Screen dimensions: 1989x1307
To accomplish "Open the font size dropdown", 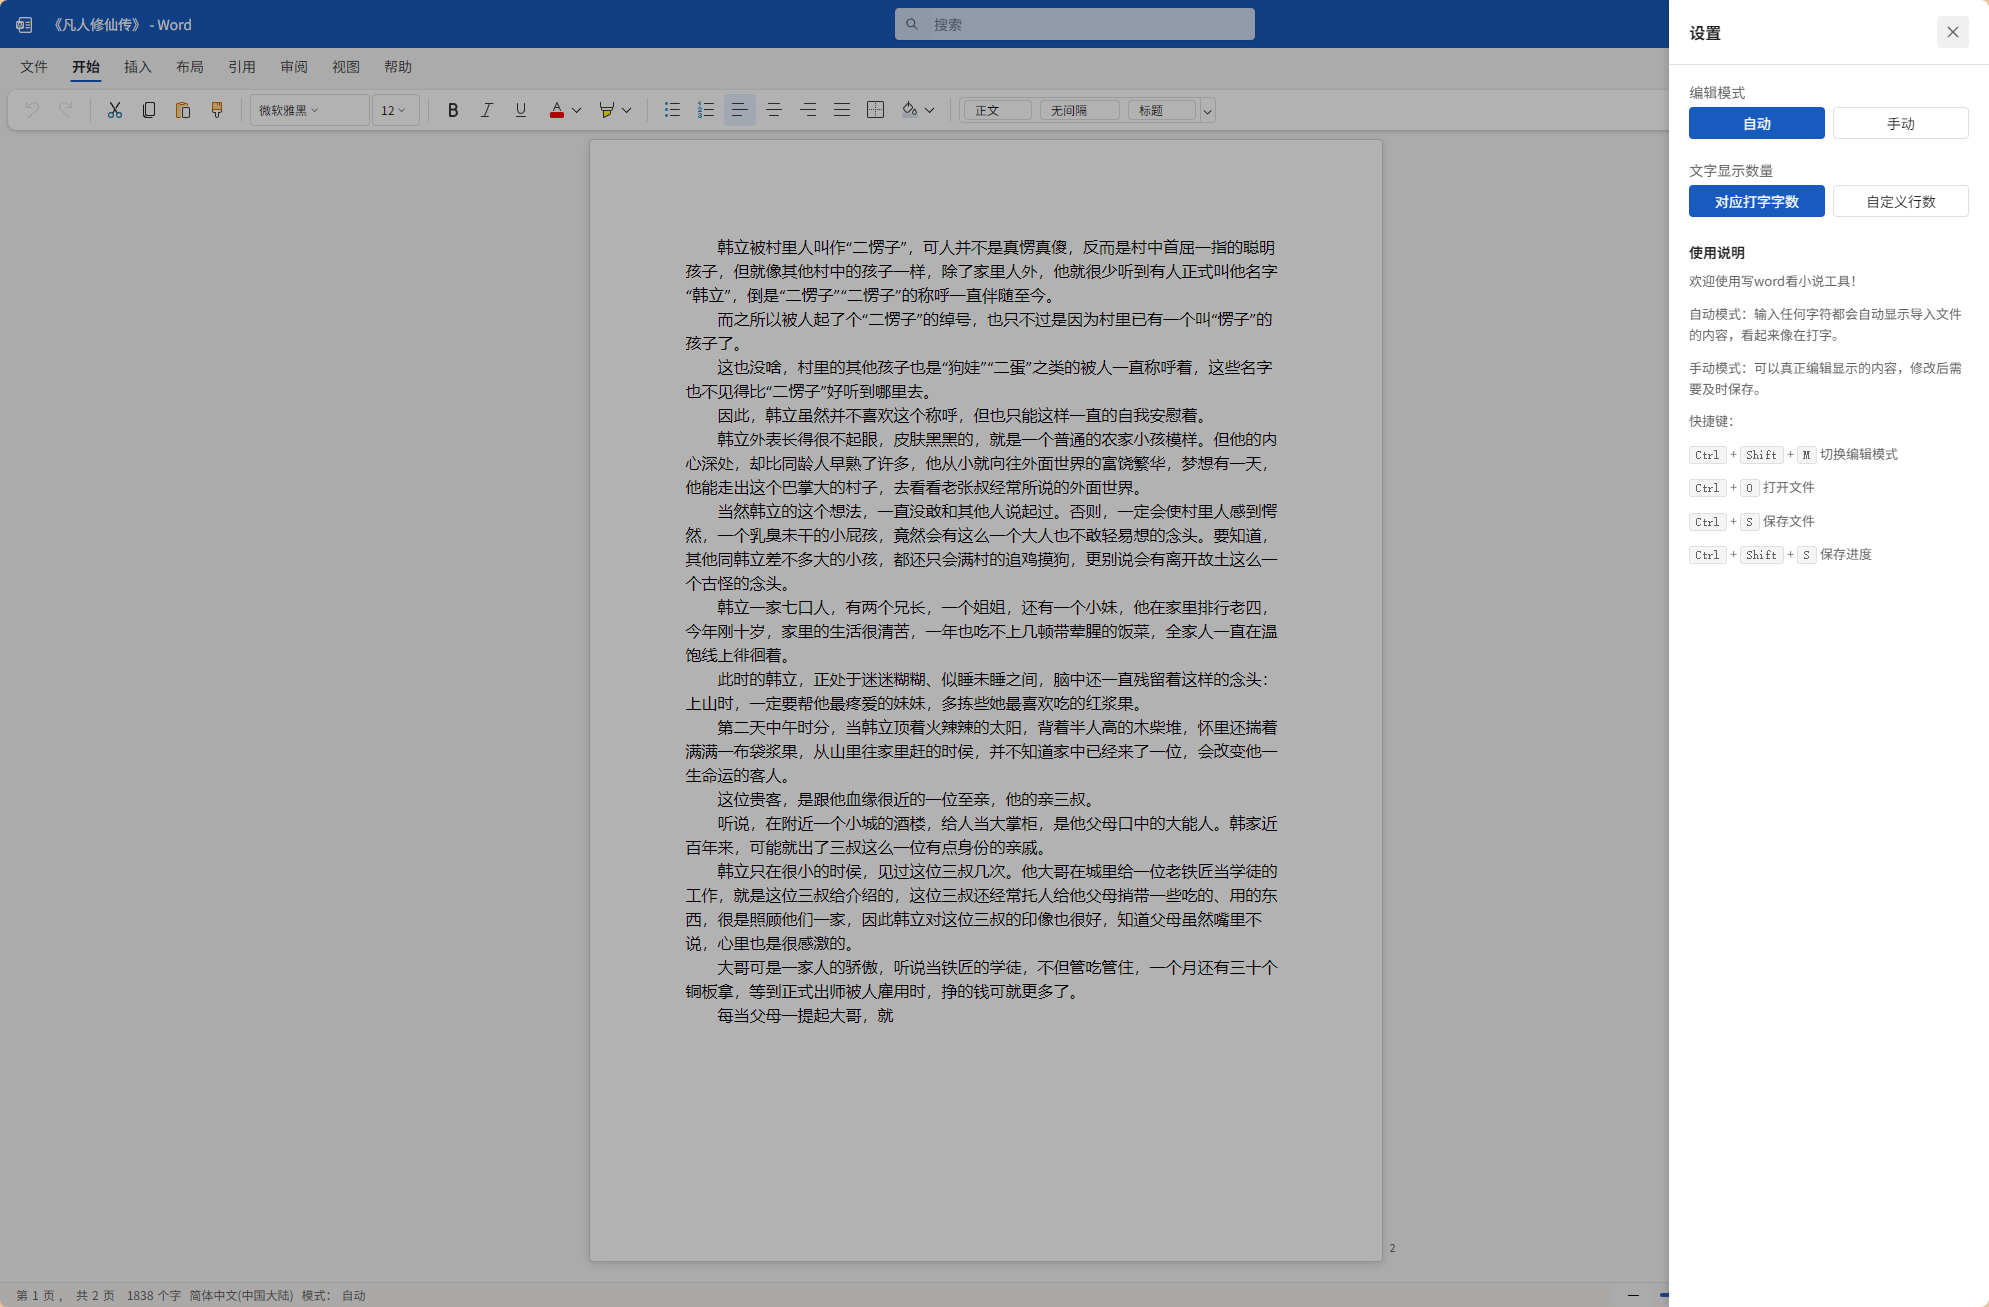I will pyautogui.click(x=394, y=110).
